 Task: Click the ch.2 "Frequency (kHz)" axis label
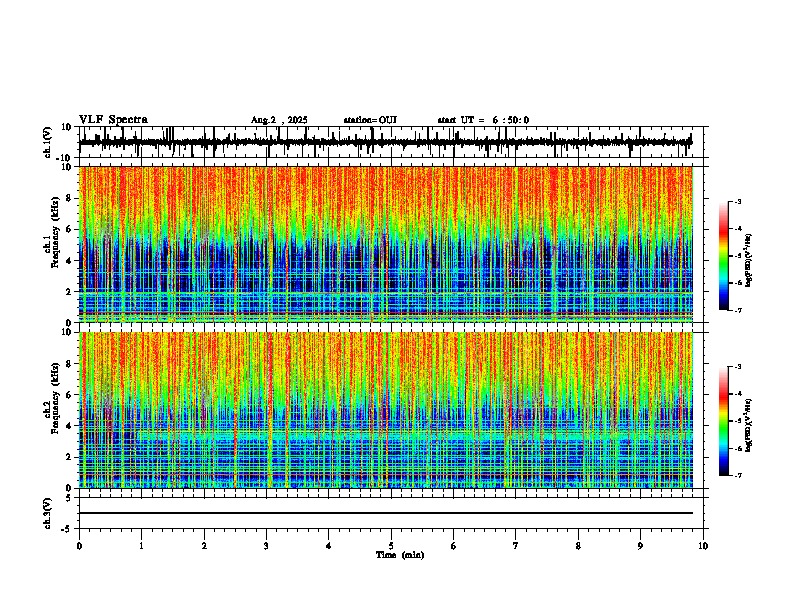(x=55, y=398)
